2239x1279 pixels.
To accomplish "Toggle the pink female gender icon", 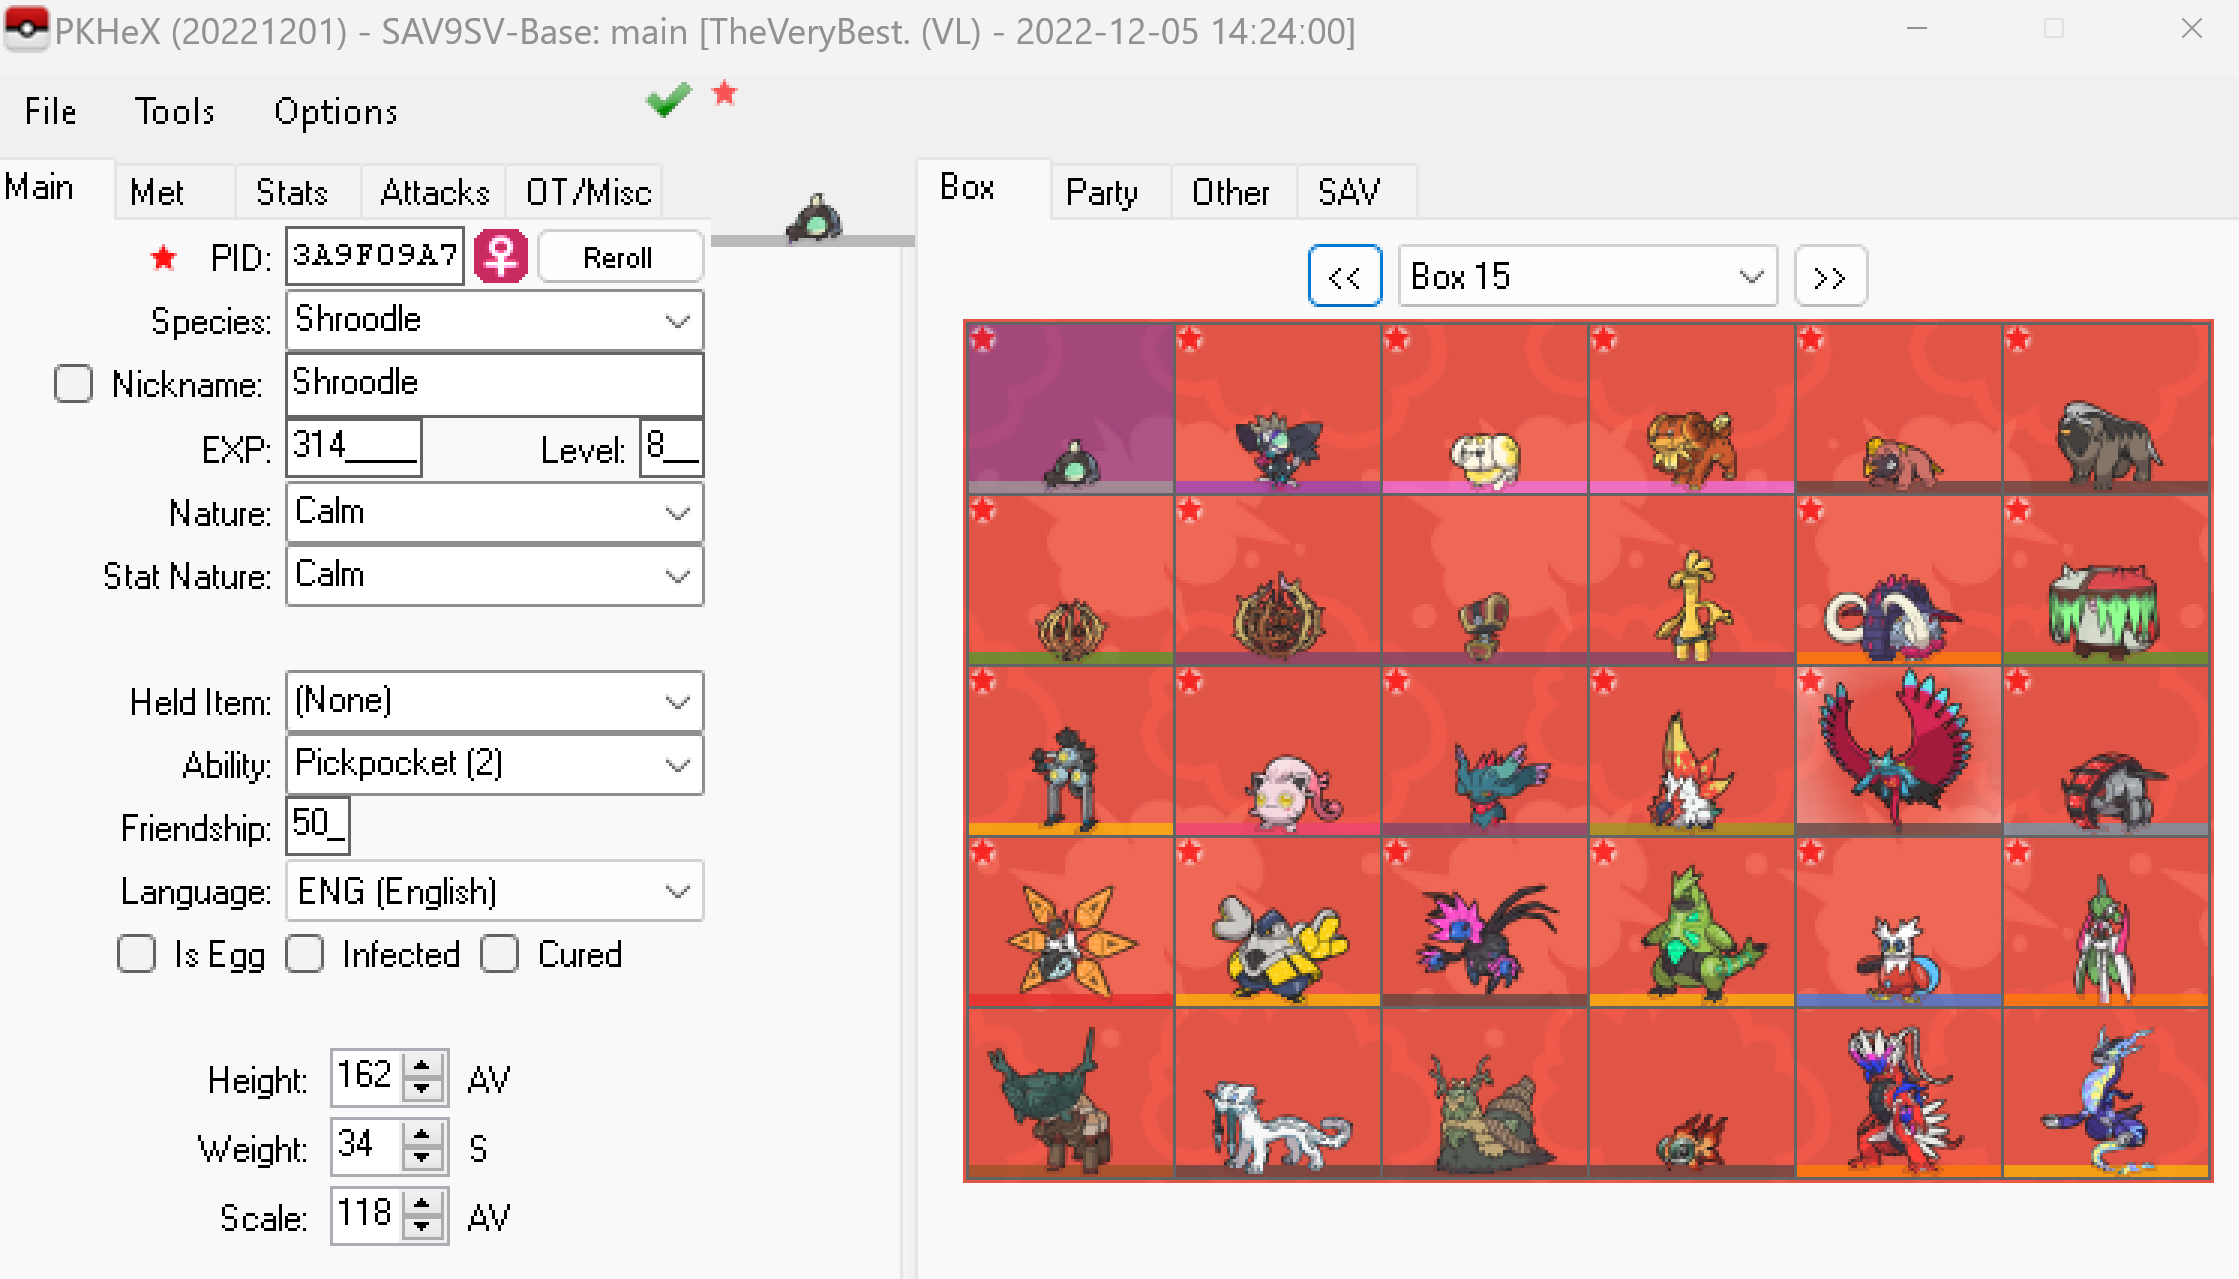I will point(500,257).
